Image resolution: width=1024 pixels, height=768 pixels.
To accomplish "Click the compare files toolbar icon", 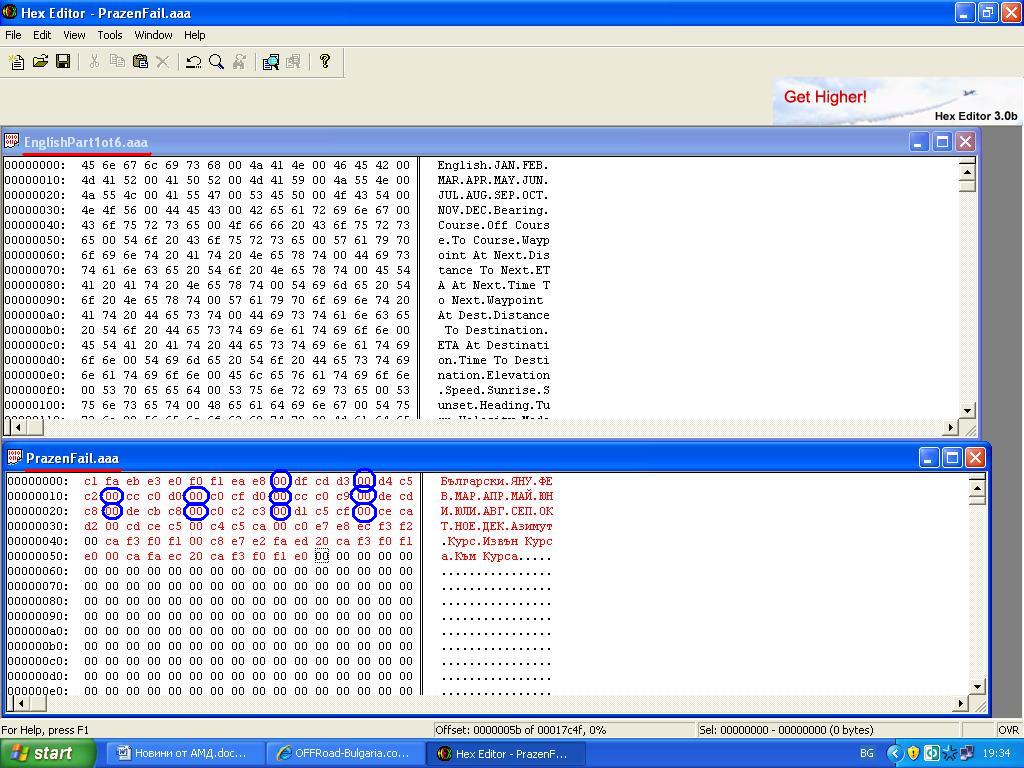I will [x=270, y=62].
